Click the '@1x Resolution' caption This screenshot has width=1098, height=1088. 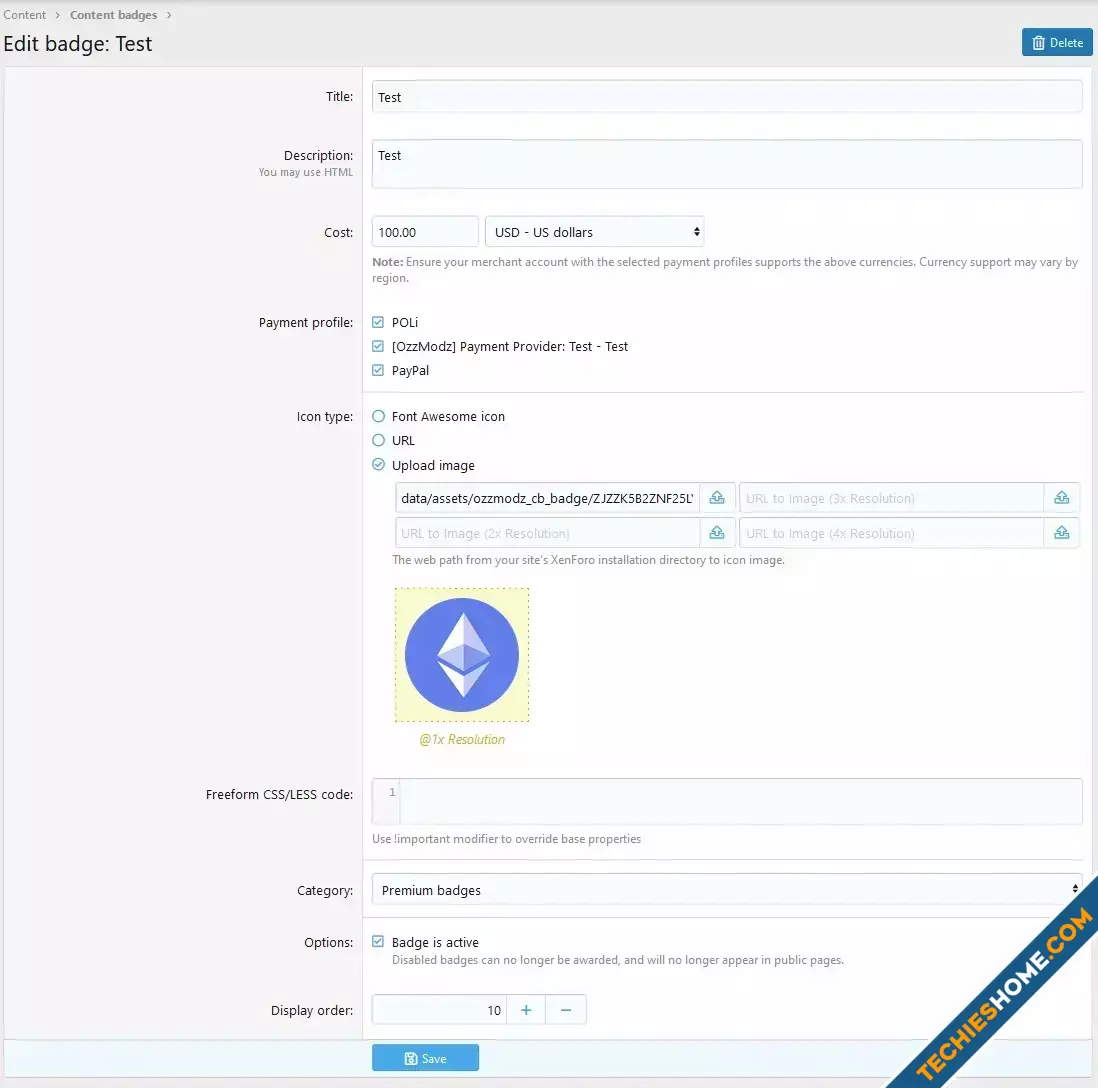click(x=462, y=739)
